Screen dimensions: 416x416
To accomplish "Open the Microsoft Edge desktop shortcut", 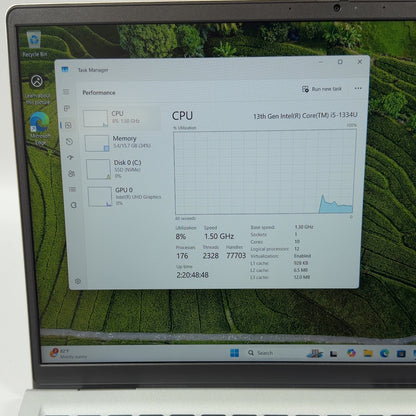I will [40, 129].
